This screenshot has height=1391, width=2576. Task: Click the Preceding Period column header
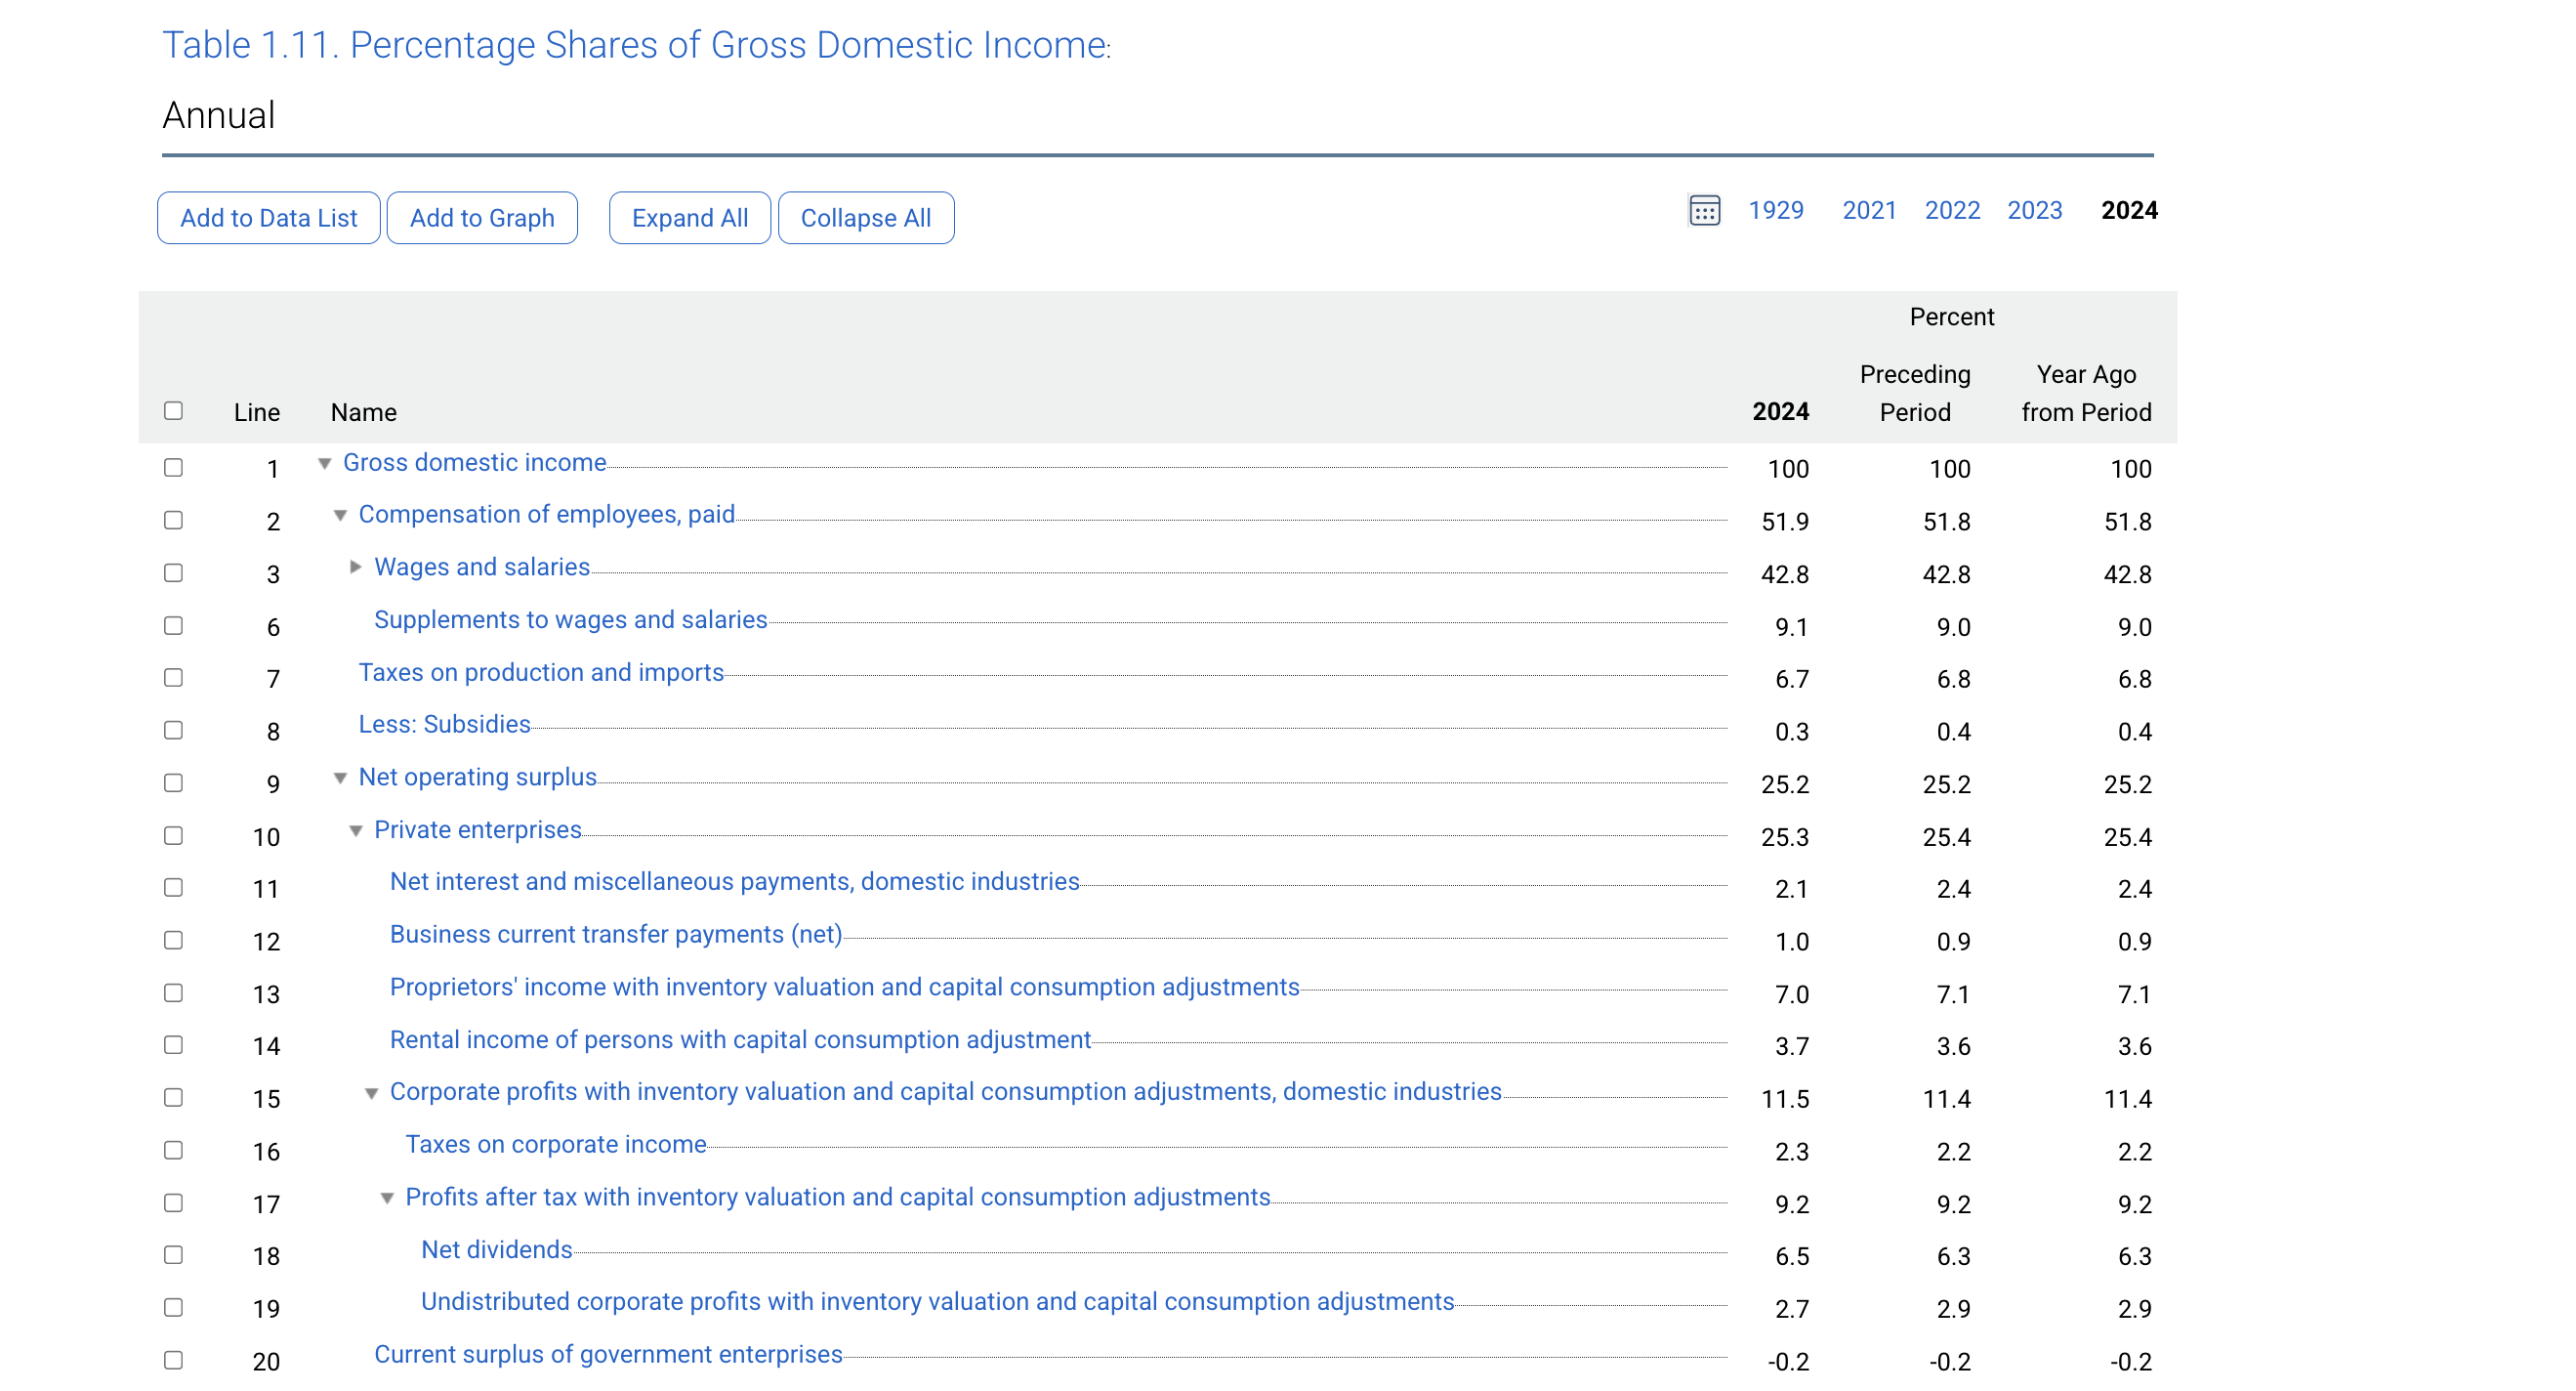pyautogui.click(x=1915, y=393)
